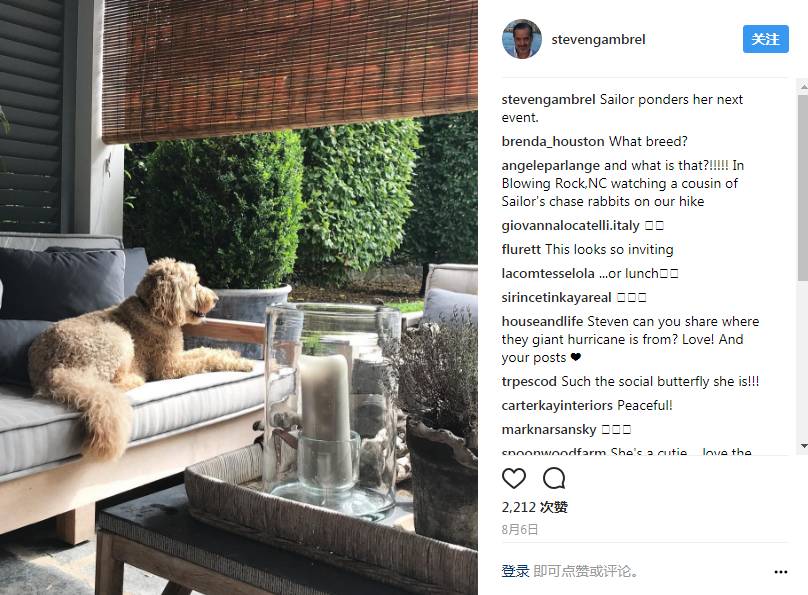The image size is (808, 595).
Task: Click the comments scrollbar up arrow
Action: pyautogui.click(x=803, y=87)
